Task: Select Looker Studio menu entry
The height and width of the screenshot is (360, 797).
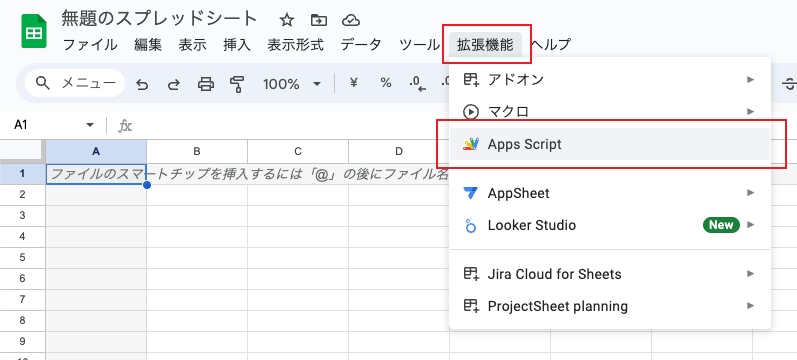Action: 610,225
